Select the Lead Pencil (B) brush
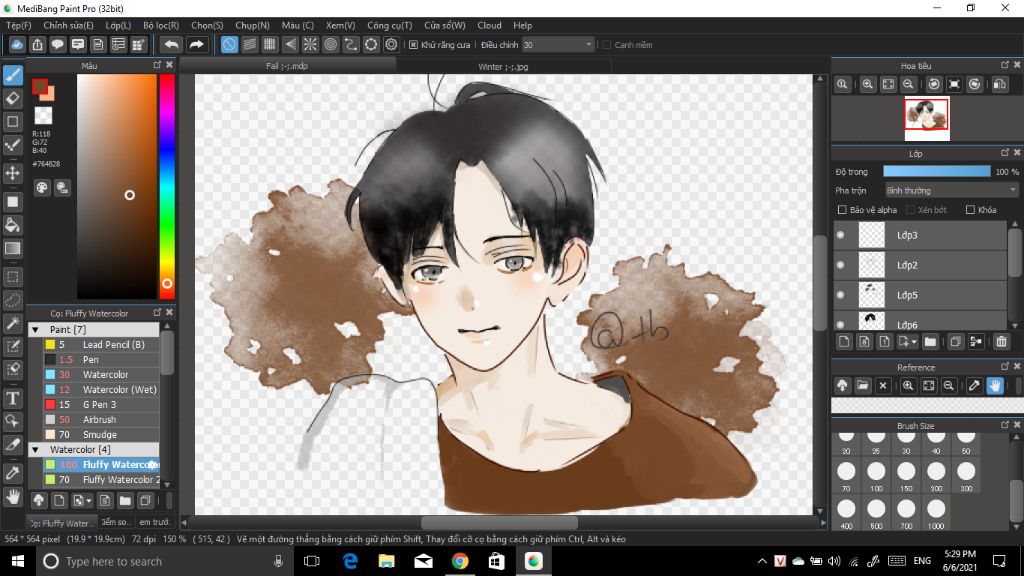The height and width of the screenshot is (576, 1024). [x=101, y=344]
